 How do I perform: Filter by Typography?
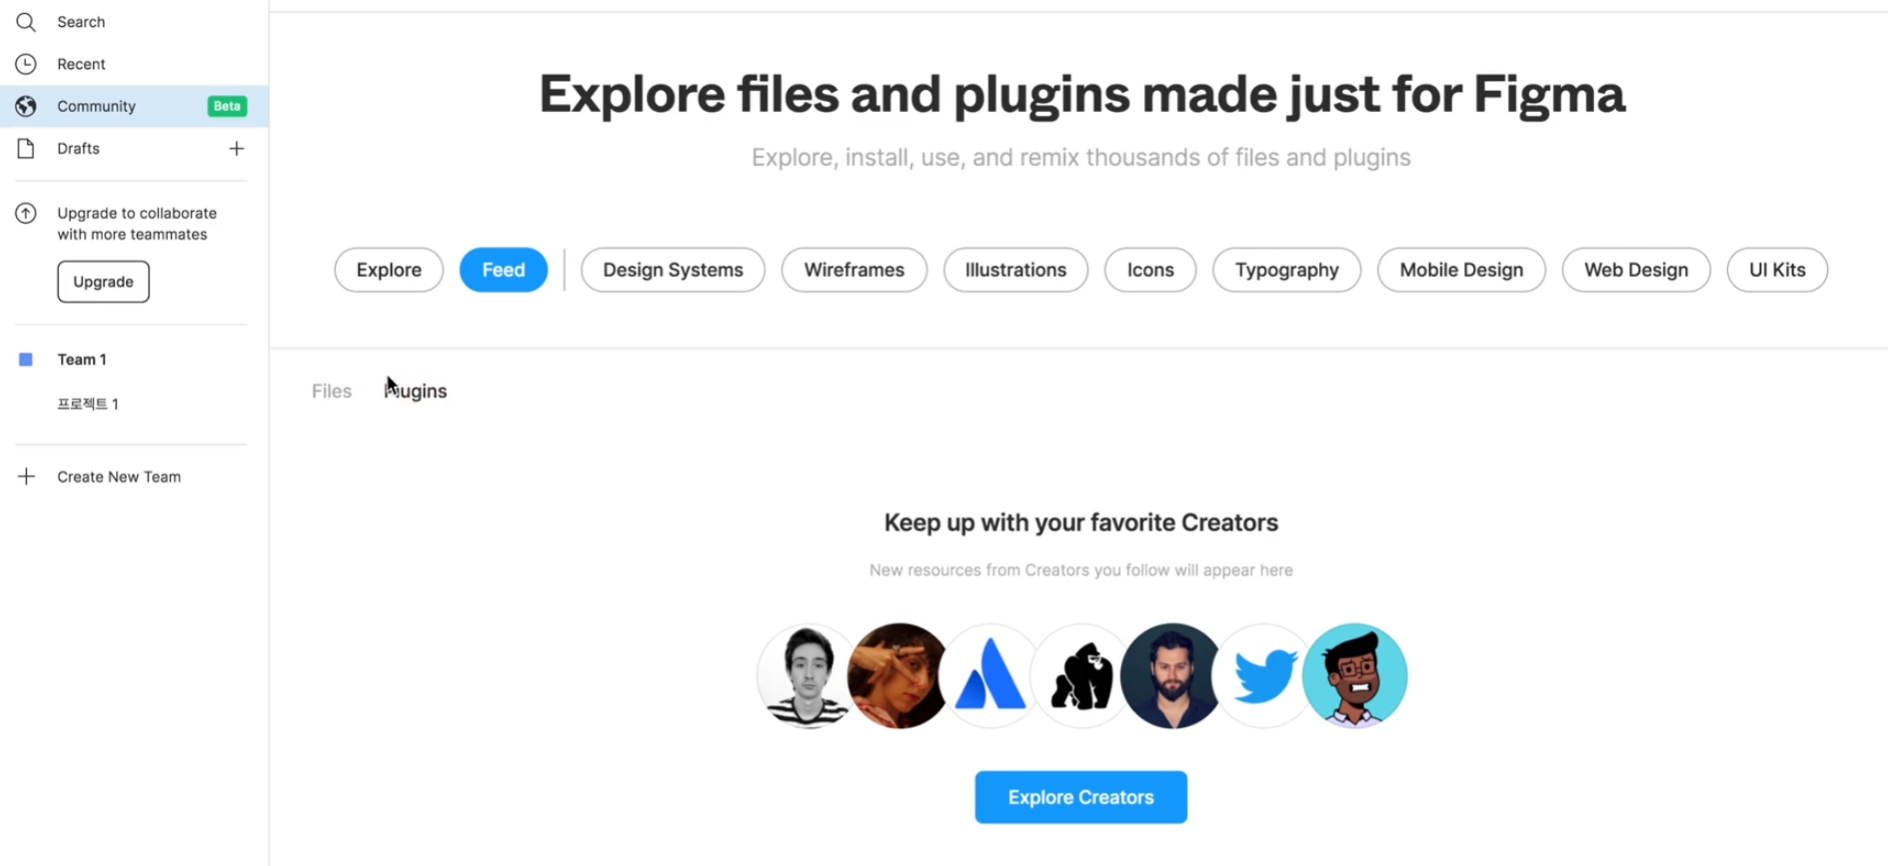1287,270
